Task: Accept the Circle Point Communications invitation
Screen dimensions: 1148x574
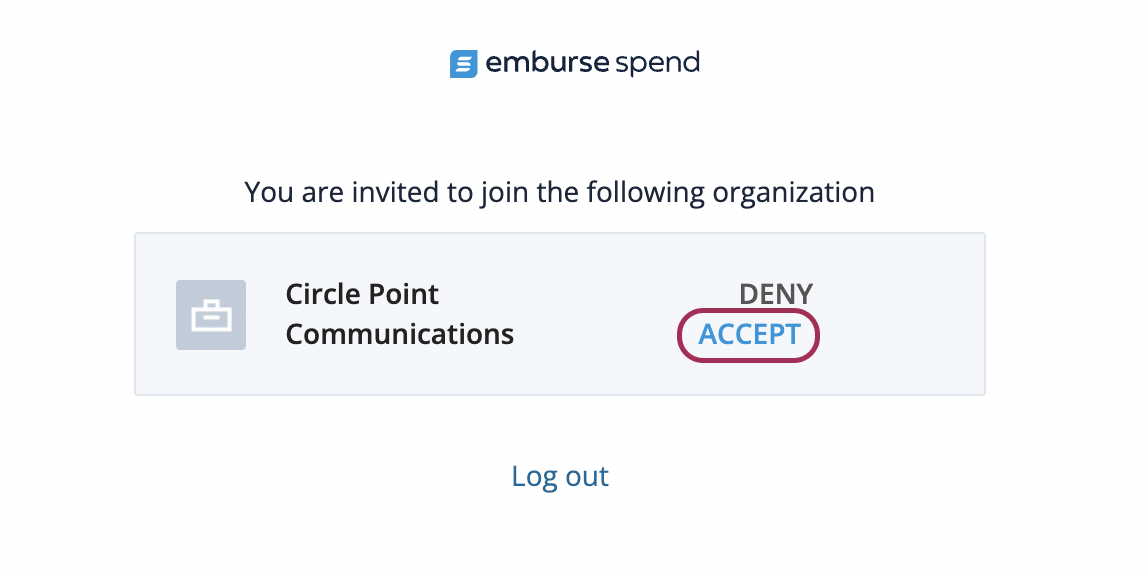Action: [749, 334]
